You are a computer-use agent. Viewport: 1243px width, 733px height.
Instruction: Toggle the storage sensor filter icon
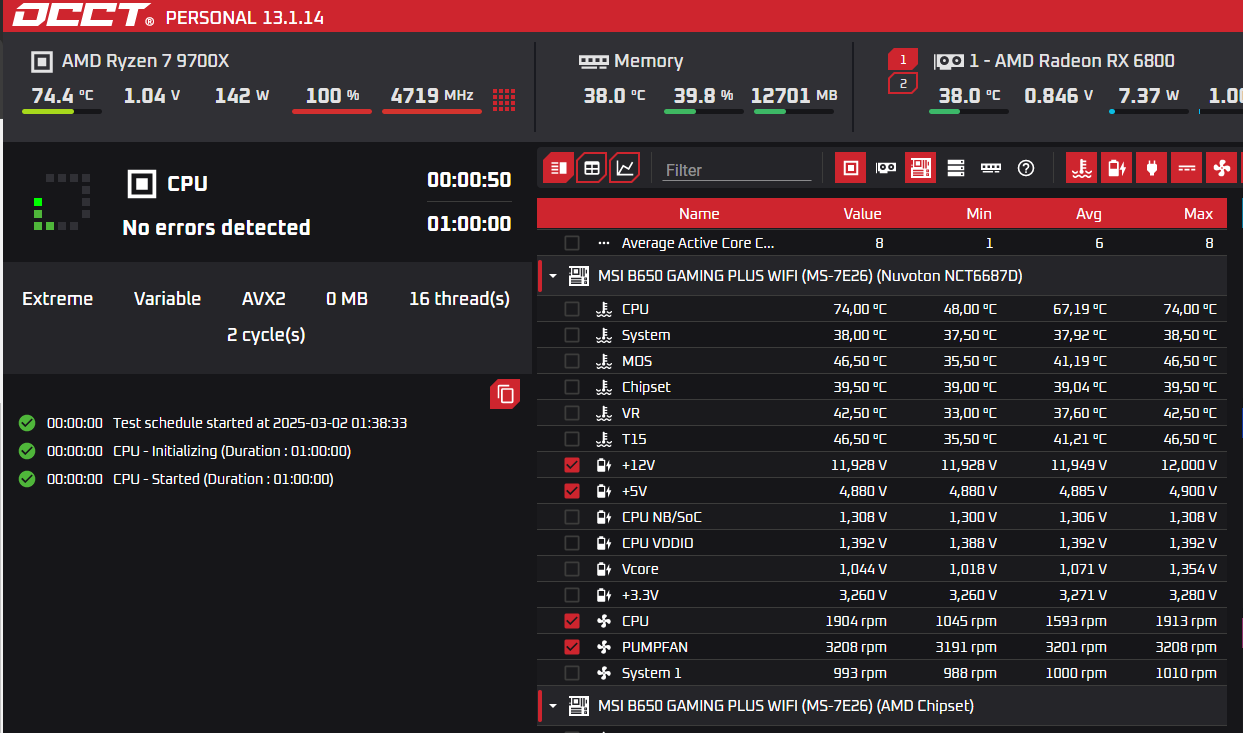pyautogui.click(x=955, y=168)
